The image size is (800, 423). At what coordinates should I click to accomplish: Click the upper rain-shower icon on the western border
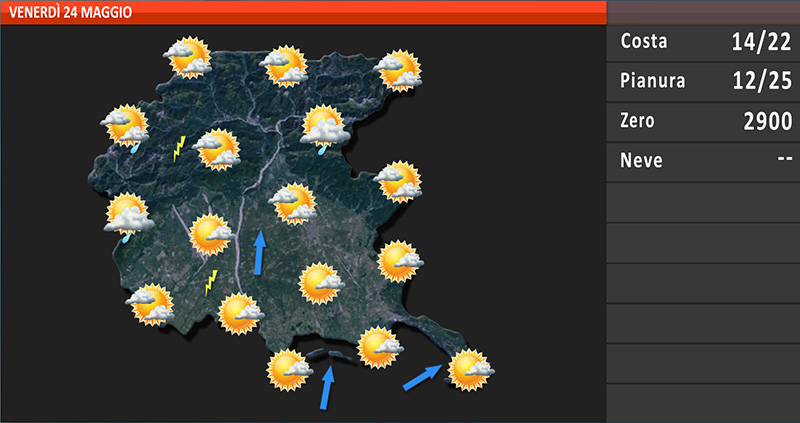pos(126,126)
